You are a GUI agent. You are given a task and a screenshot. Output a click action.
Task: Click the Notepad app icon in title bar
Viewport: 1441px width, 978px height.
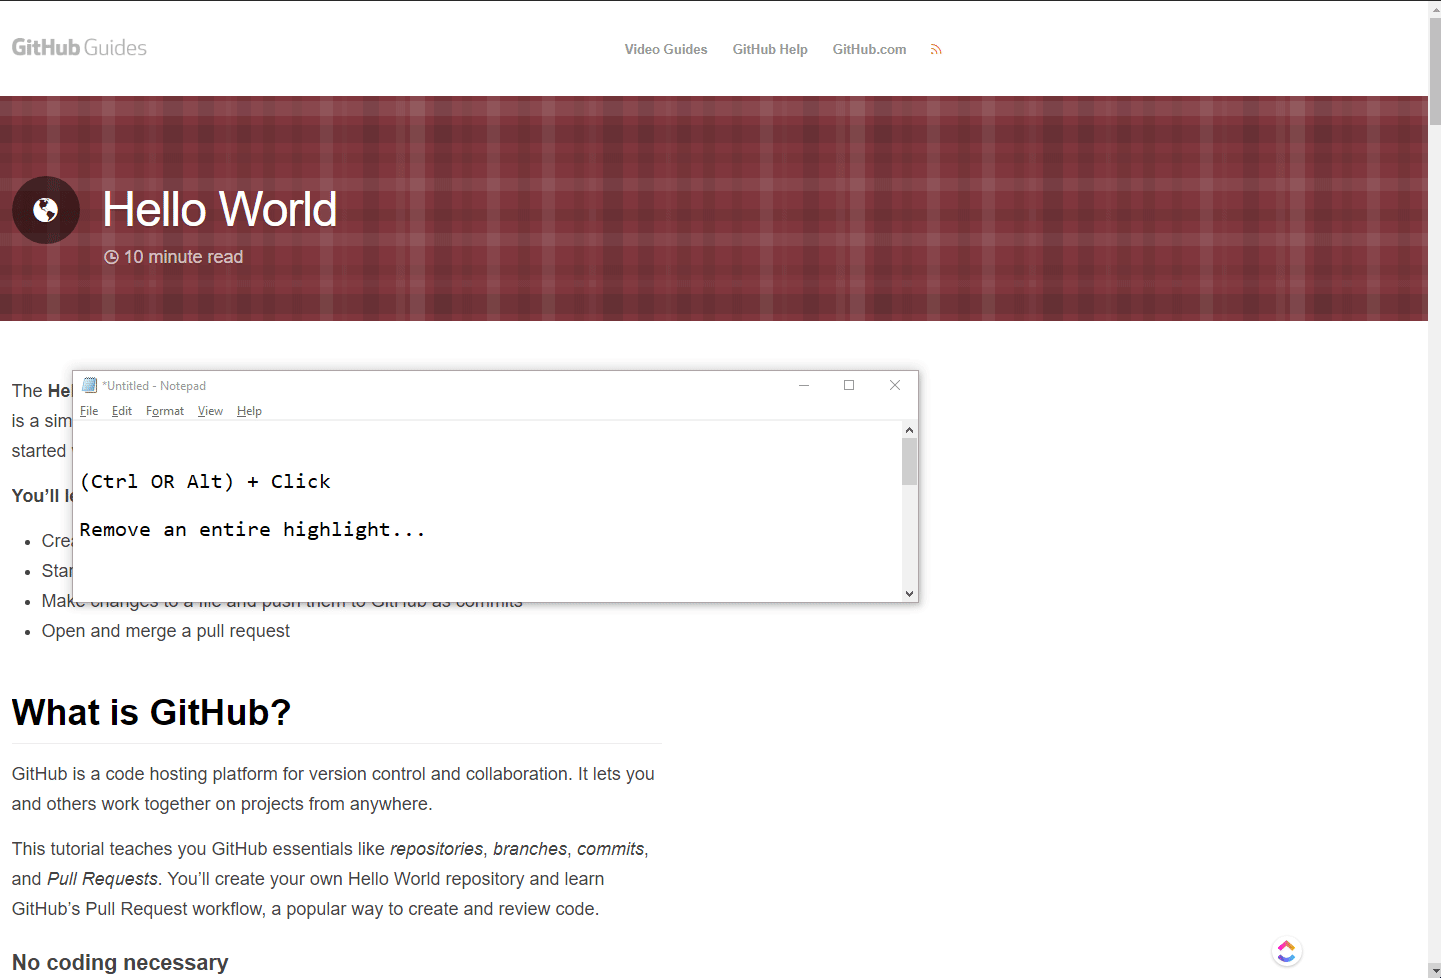(x=90, y=385)
